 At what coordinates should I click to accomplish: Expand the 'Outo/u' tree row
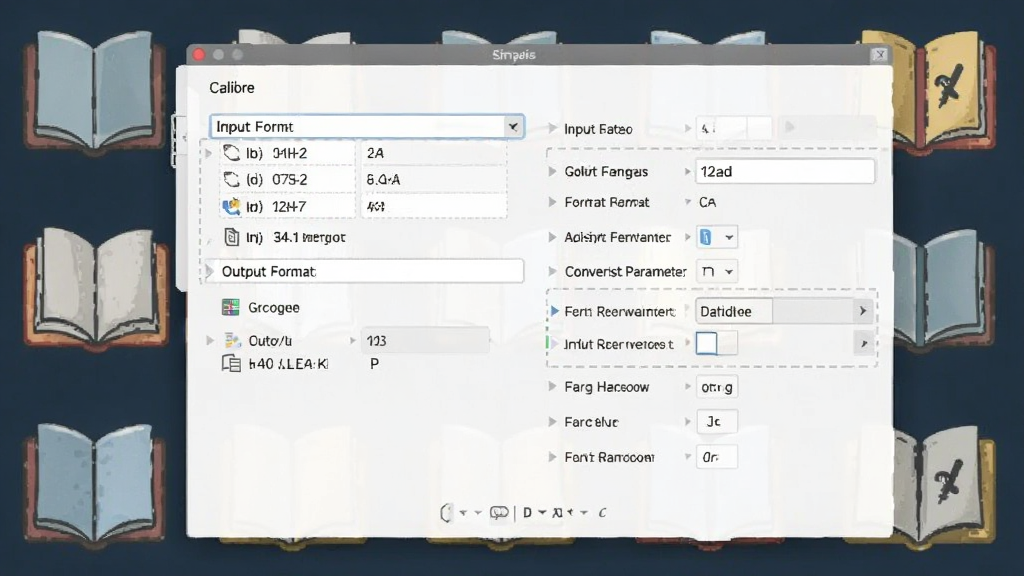click(210, 340)
